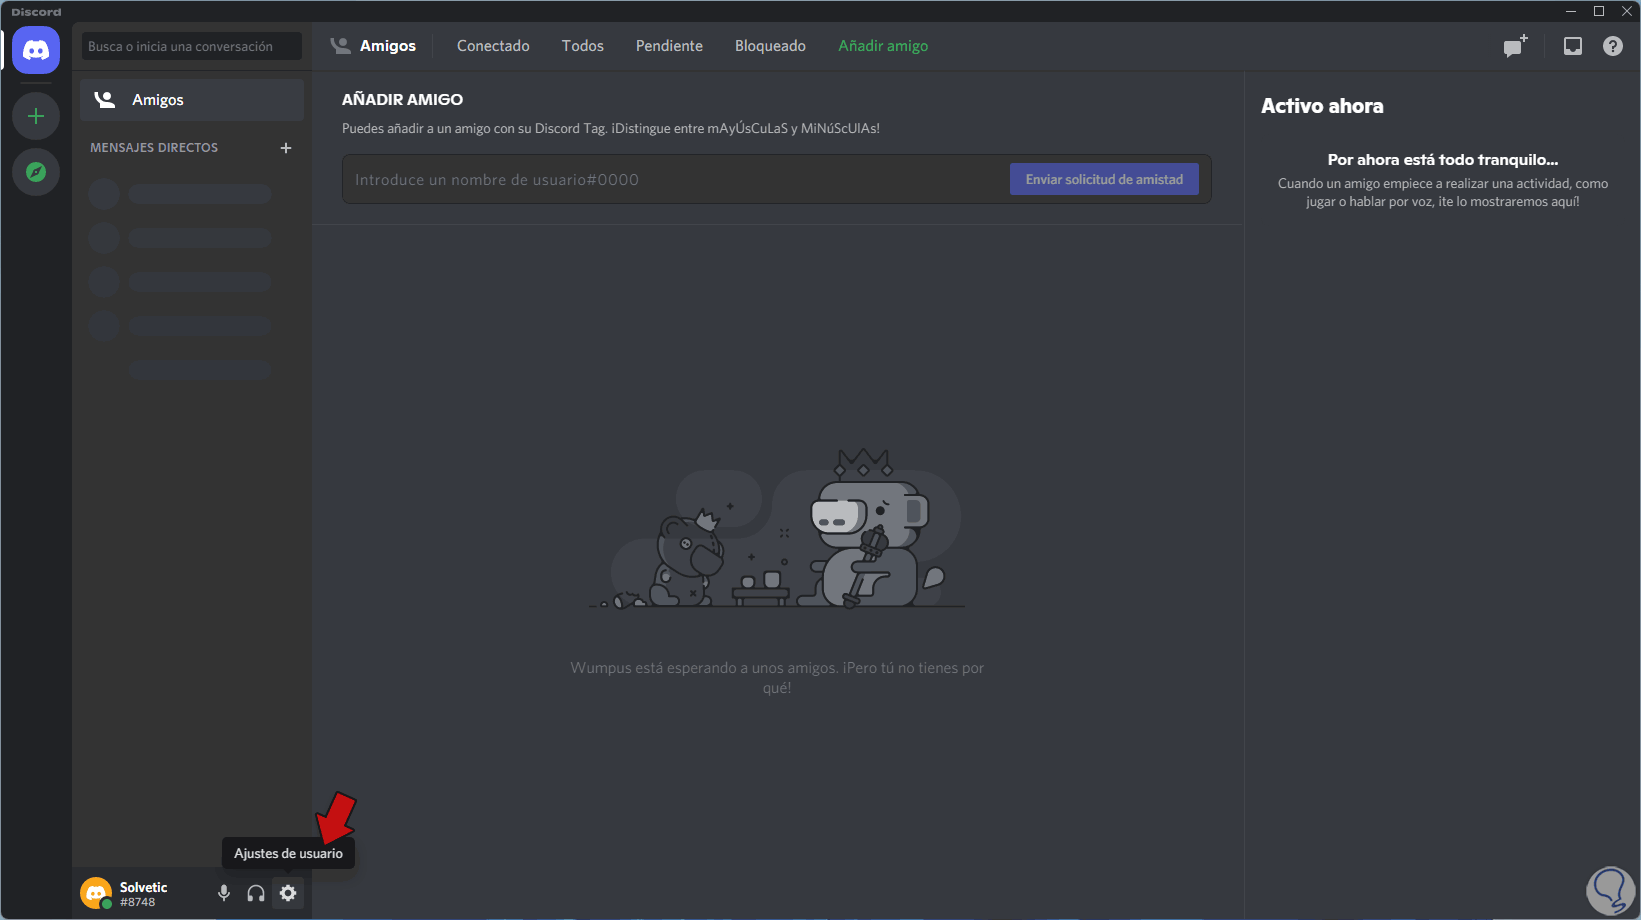Viewport: 1641px width, 920px height.
Task: Switch to the Todos tab
Action: (583, 46)
